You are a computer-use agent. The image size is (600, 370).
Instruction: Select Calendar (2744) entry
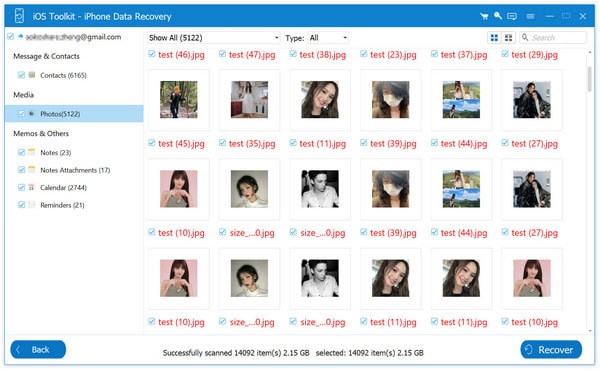64,188
